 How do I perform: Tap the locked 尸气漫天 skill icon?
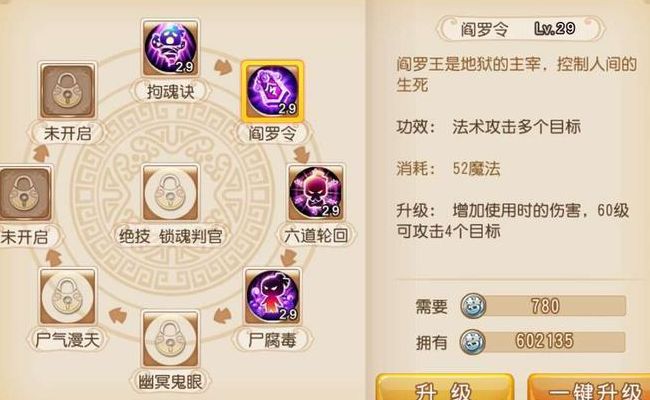[68, 296]
